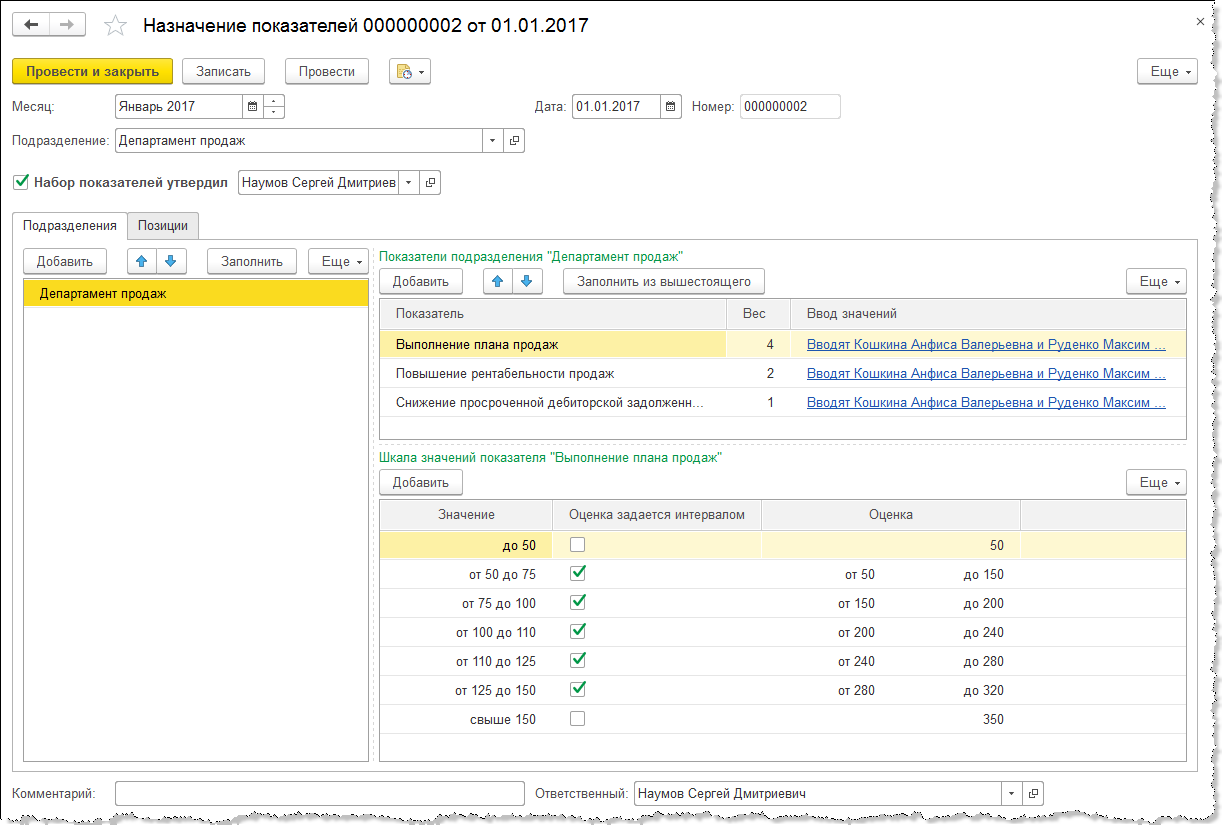Screen dimensions: 1222x825
Task: Toggle interval checkbox for свыше 150 row
Action: click(x=577, y=719)
